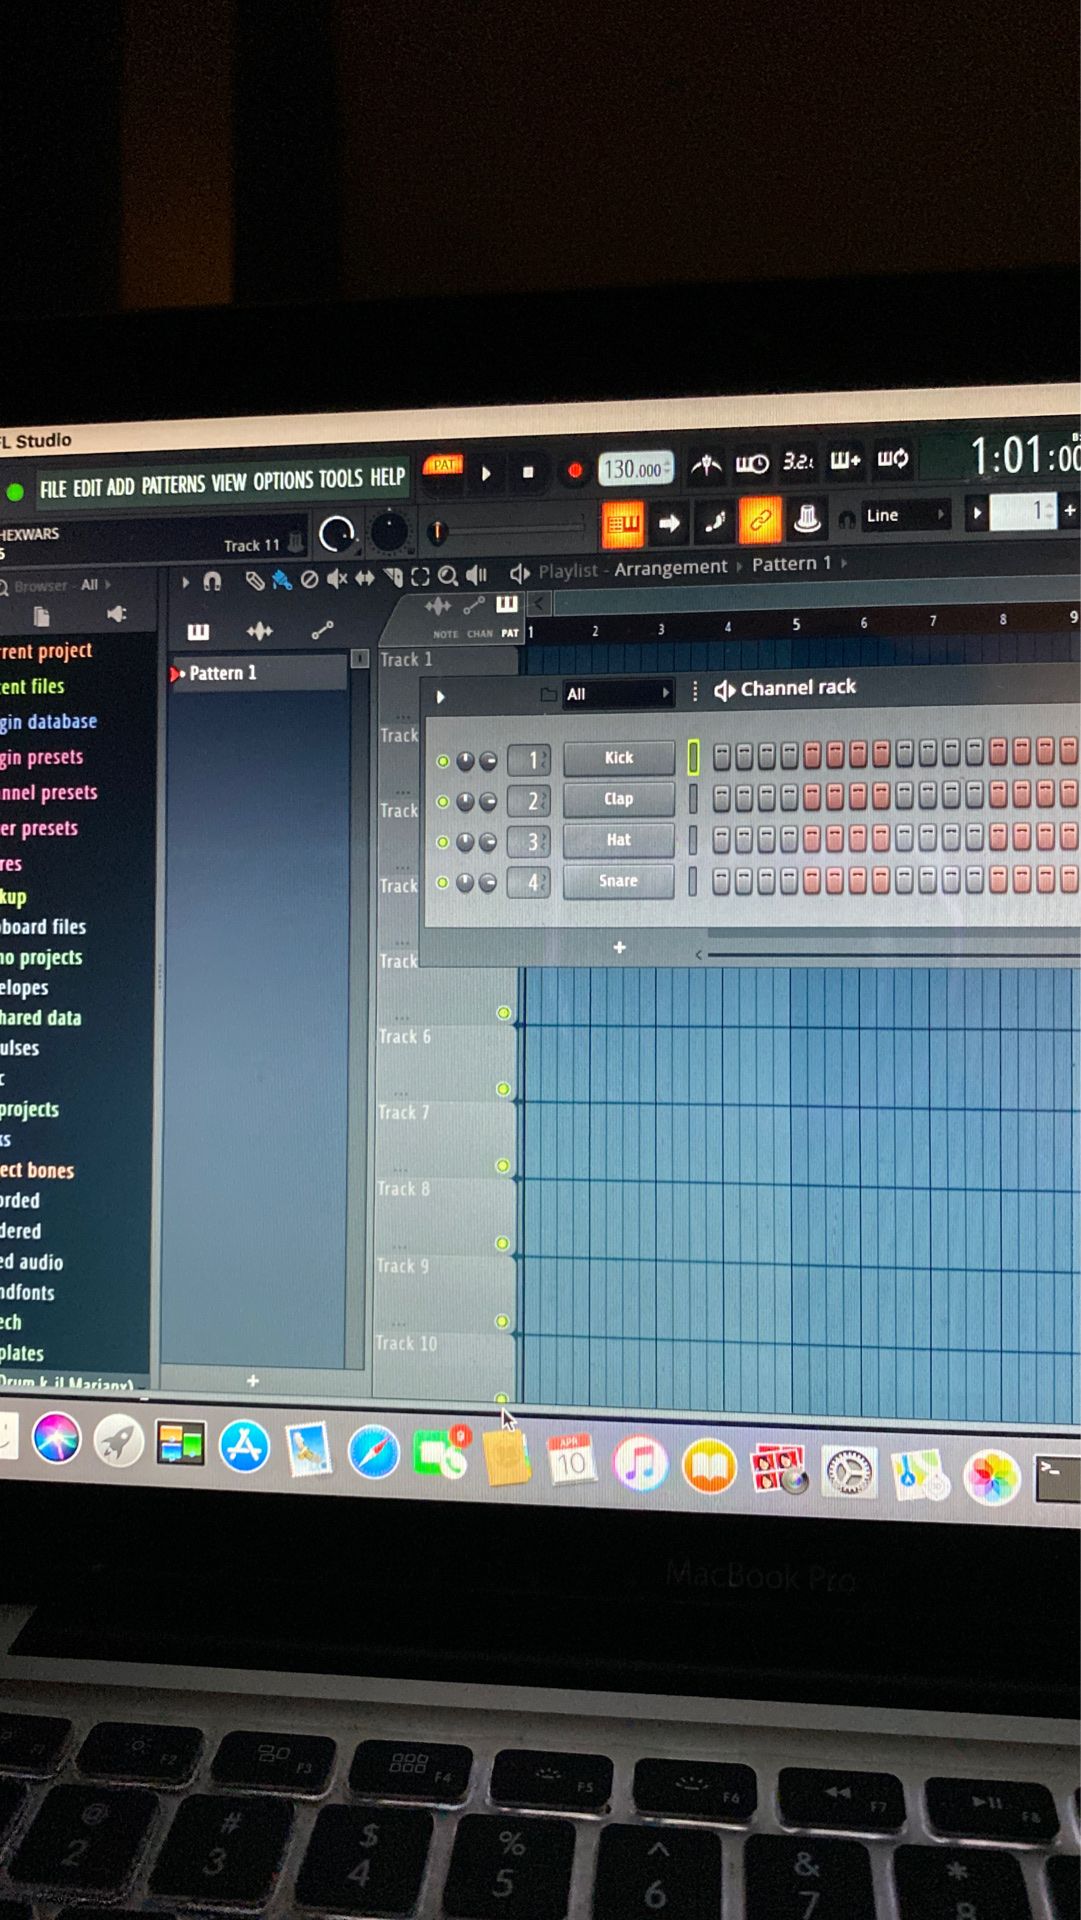This screenshot has height=1920, width=1081.
Task: Click the typing keyboard to piano icon
Action: (715, 521)
